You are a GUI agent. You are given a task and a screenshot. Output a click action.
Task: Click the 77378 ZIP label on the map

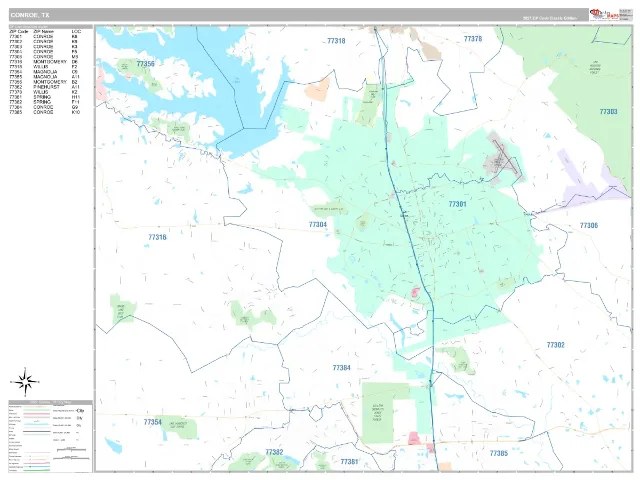(x=473, y=39)
